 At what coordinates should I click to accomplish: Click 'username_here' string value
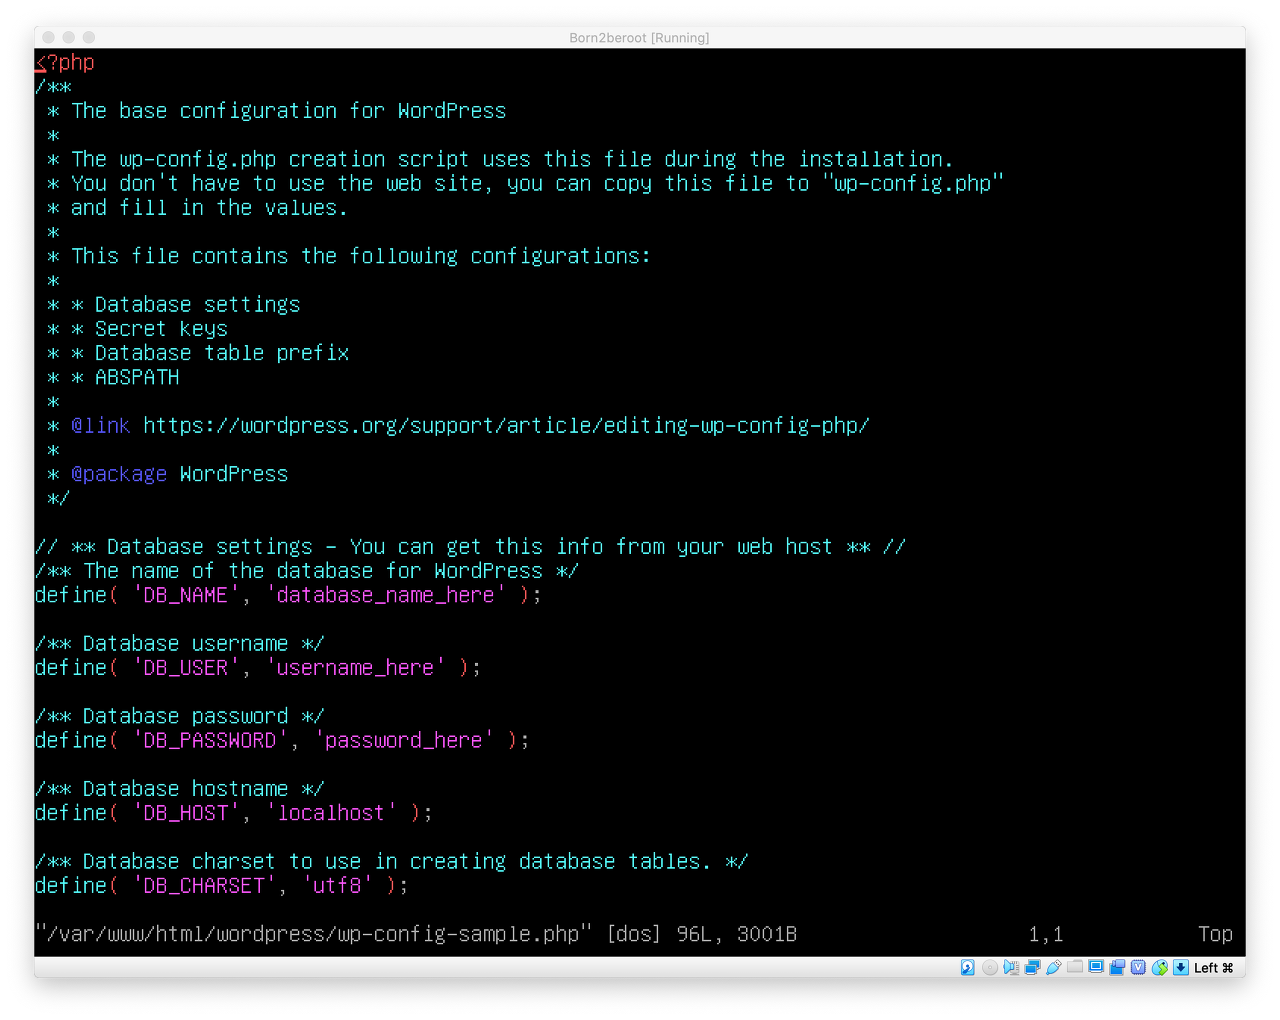coord(355,668)
